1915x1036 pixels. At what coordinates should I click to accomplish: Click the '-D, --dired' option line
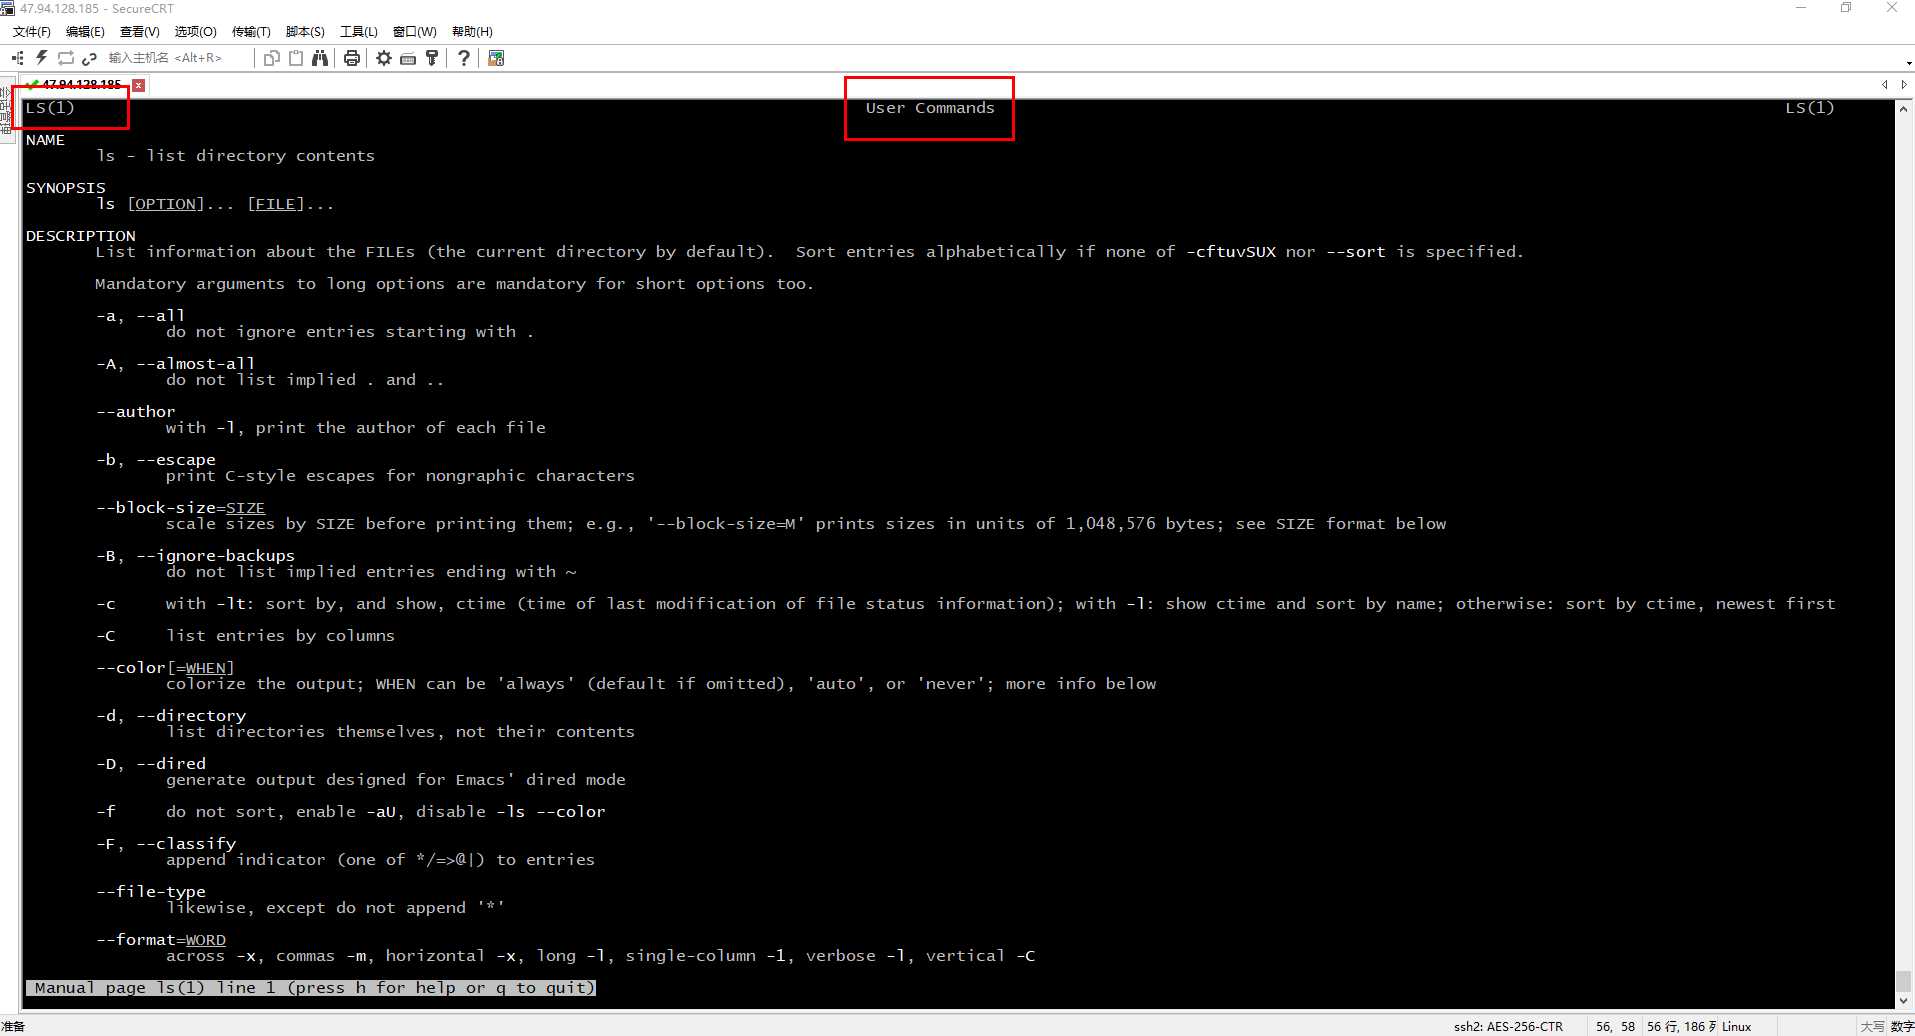point(150,764)
